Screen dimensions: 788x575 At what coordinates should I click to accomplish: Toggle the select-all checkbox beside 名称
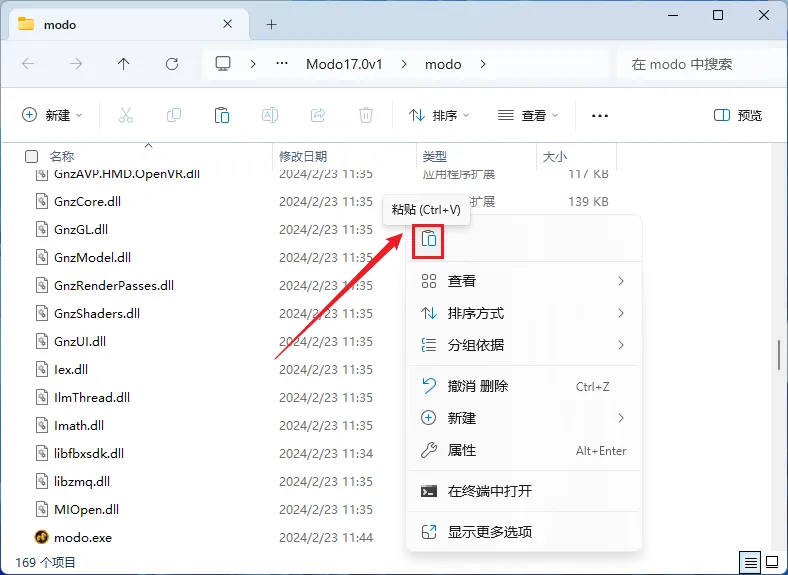(x=31, y=156)
